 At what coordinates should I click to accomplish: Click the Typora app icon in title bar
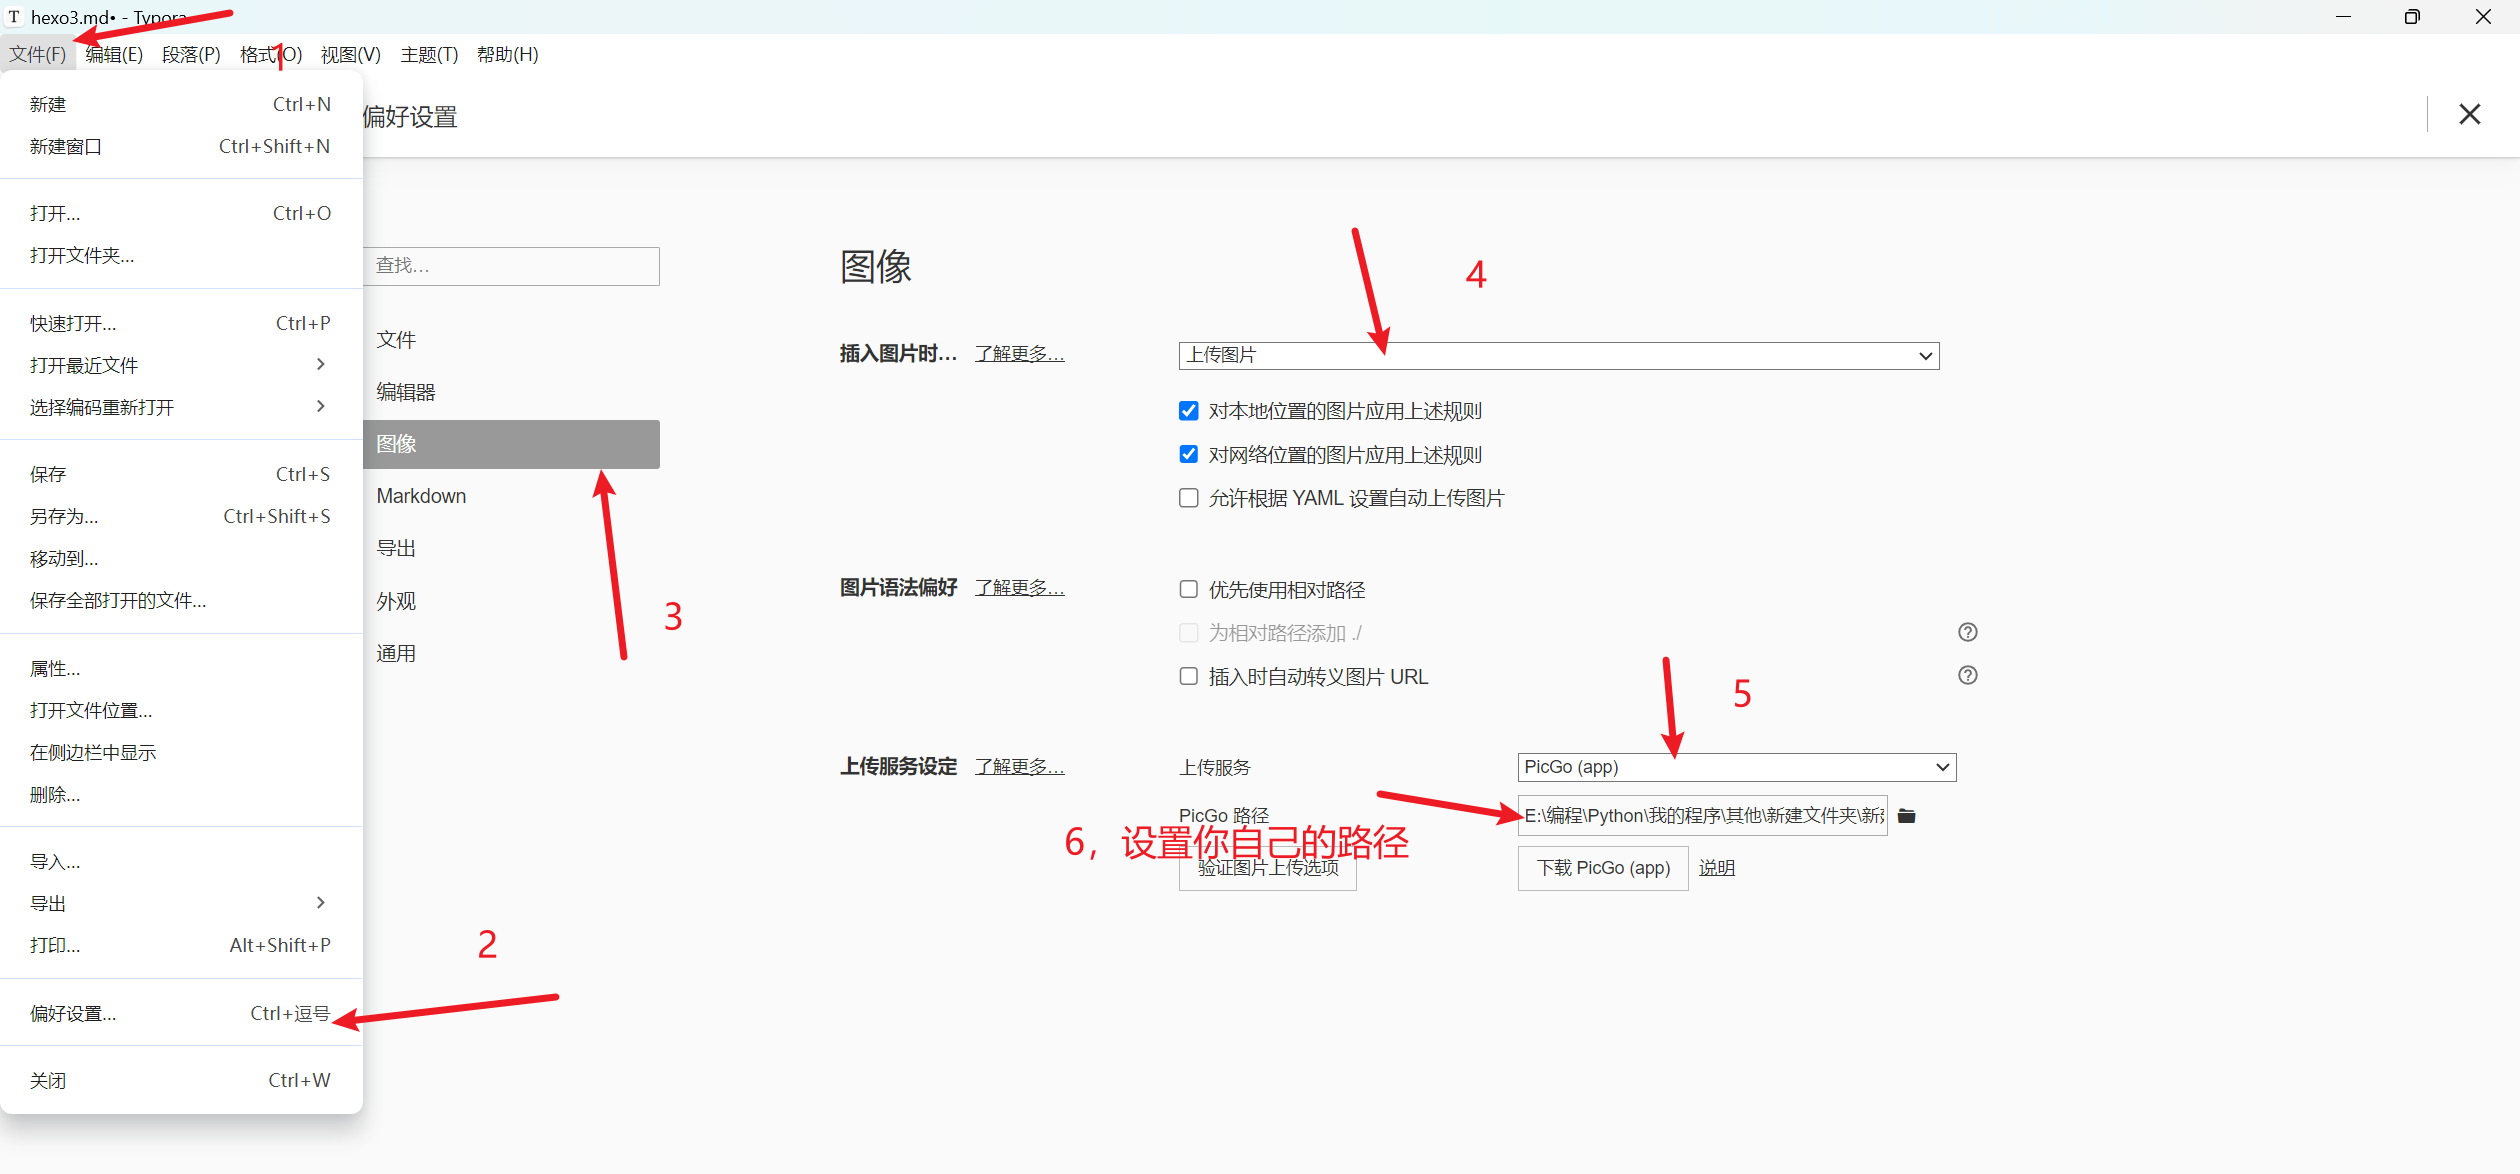[x=14, y=17]
